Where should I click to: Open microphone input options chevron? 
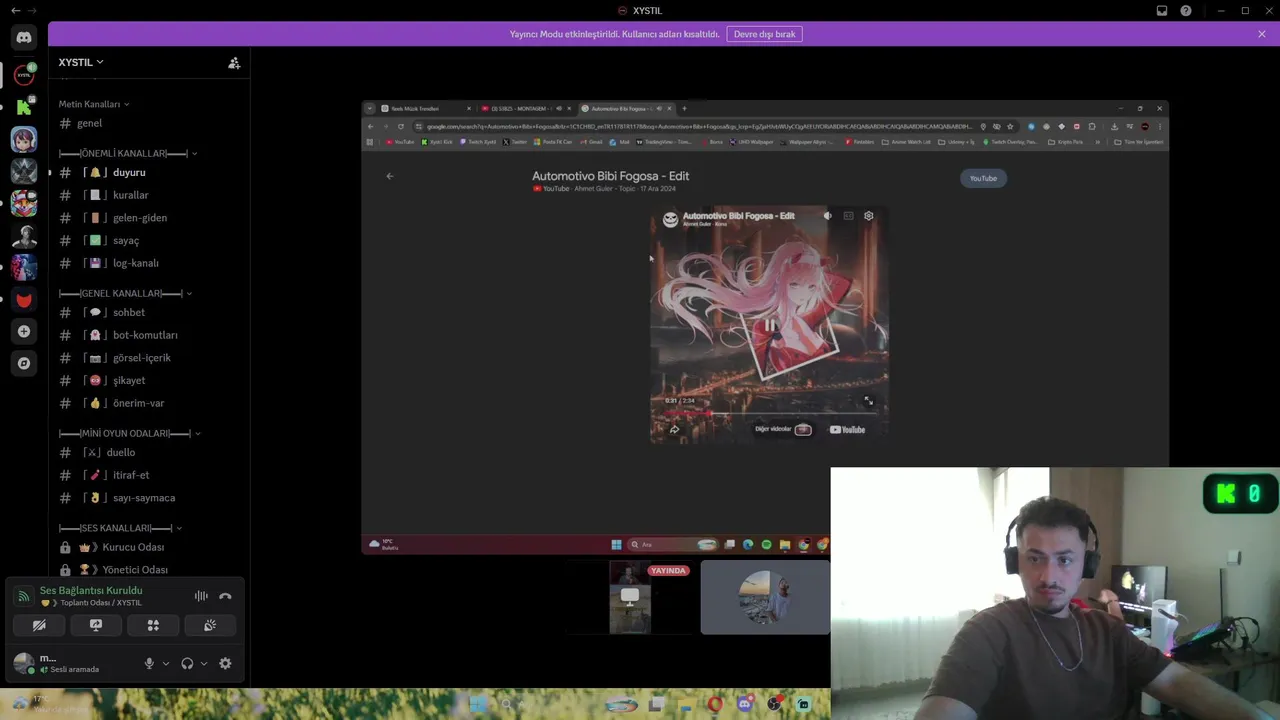pos(166,663)
